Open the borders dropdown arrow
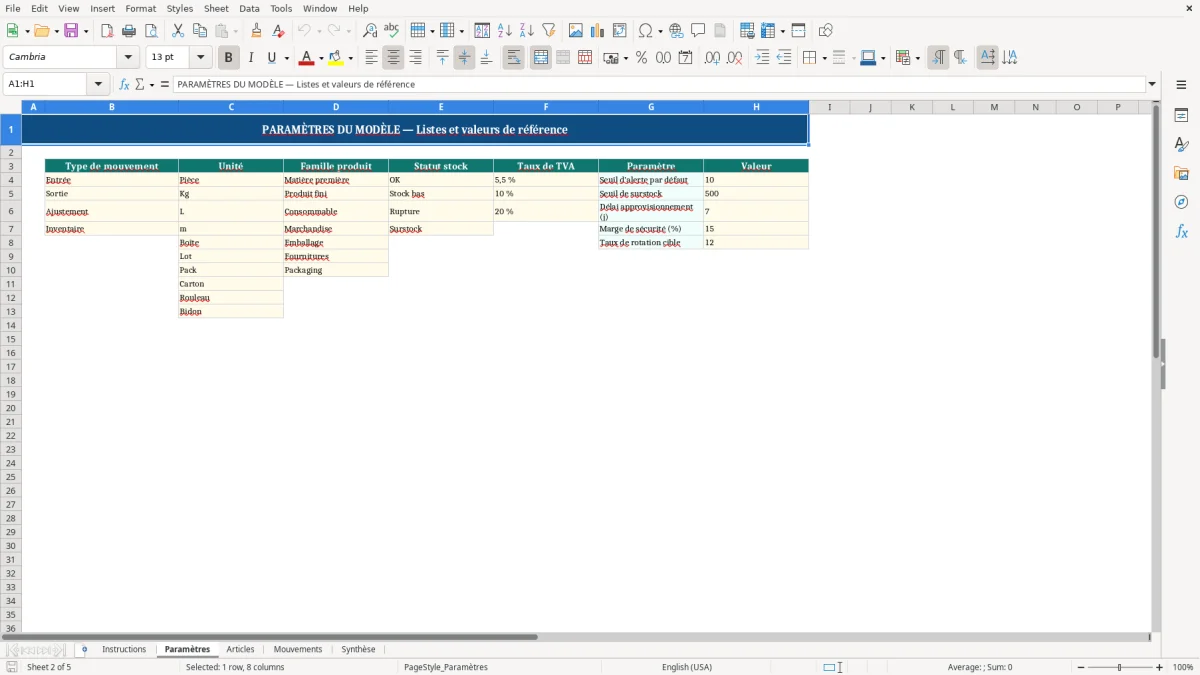 click(x=824, y=58)
